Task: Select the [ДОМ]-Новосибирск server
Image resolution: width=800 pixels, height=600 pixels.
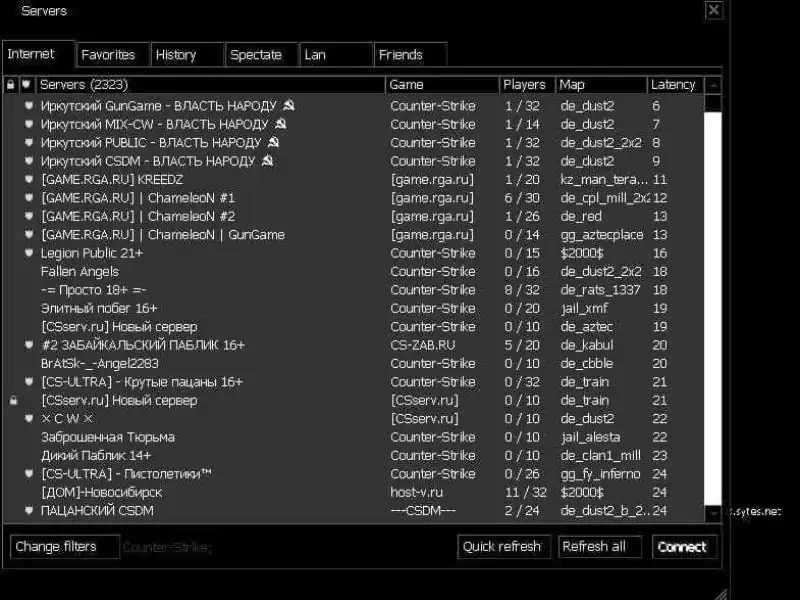Action: pyautogui.click(x=353, y=492)
